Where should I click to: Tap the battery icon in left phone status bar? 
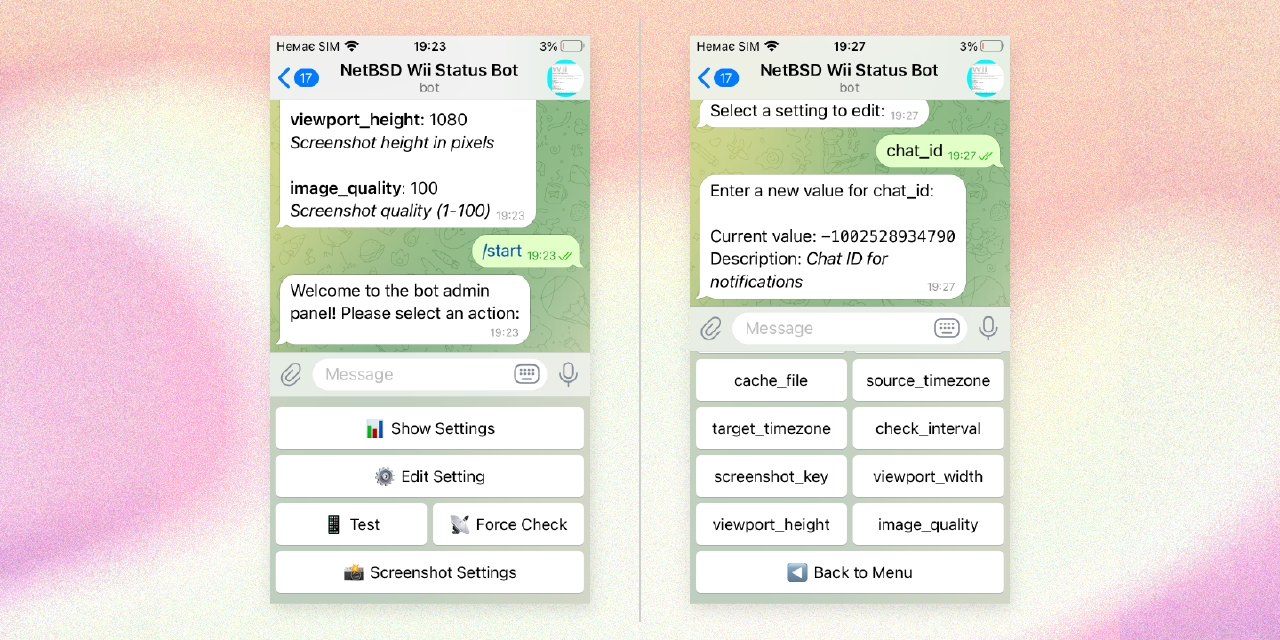[572, 46]
